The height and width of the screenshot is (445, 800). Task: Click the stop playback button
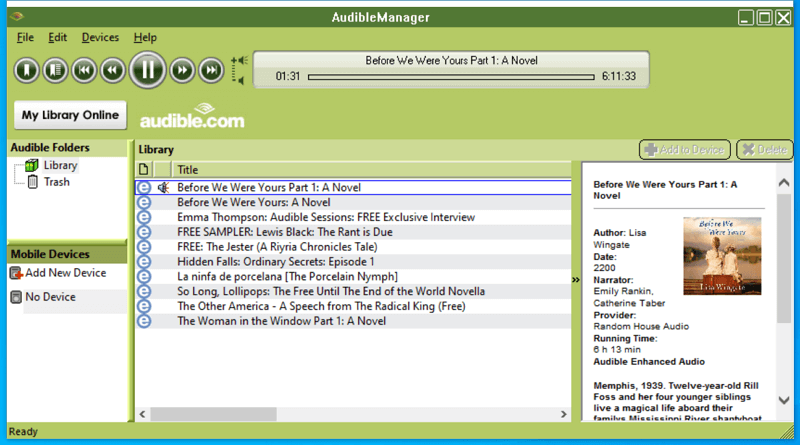26,70
